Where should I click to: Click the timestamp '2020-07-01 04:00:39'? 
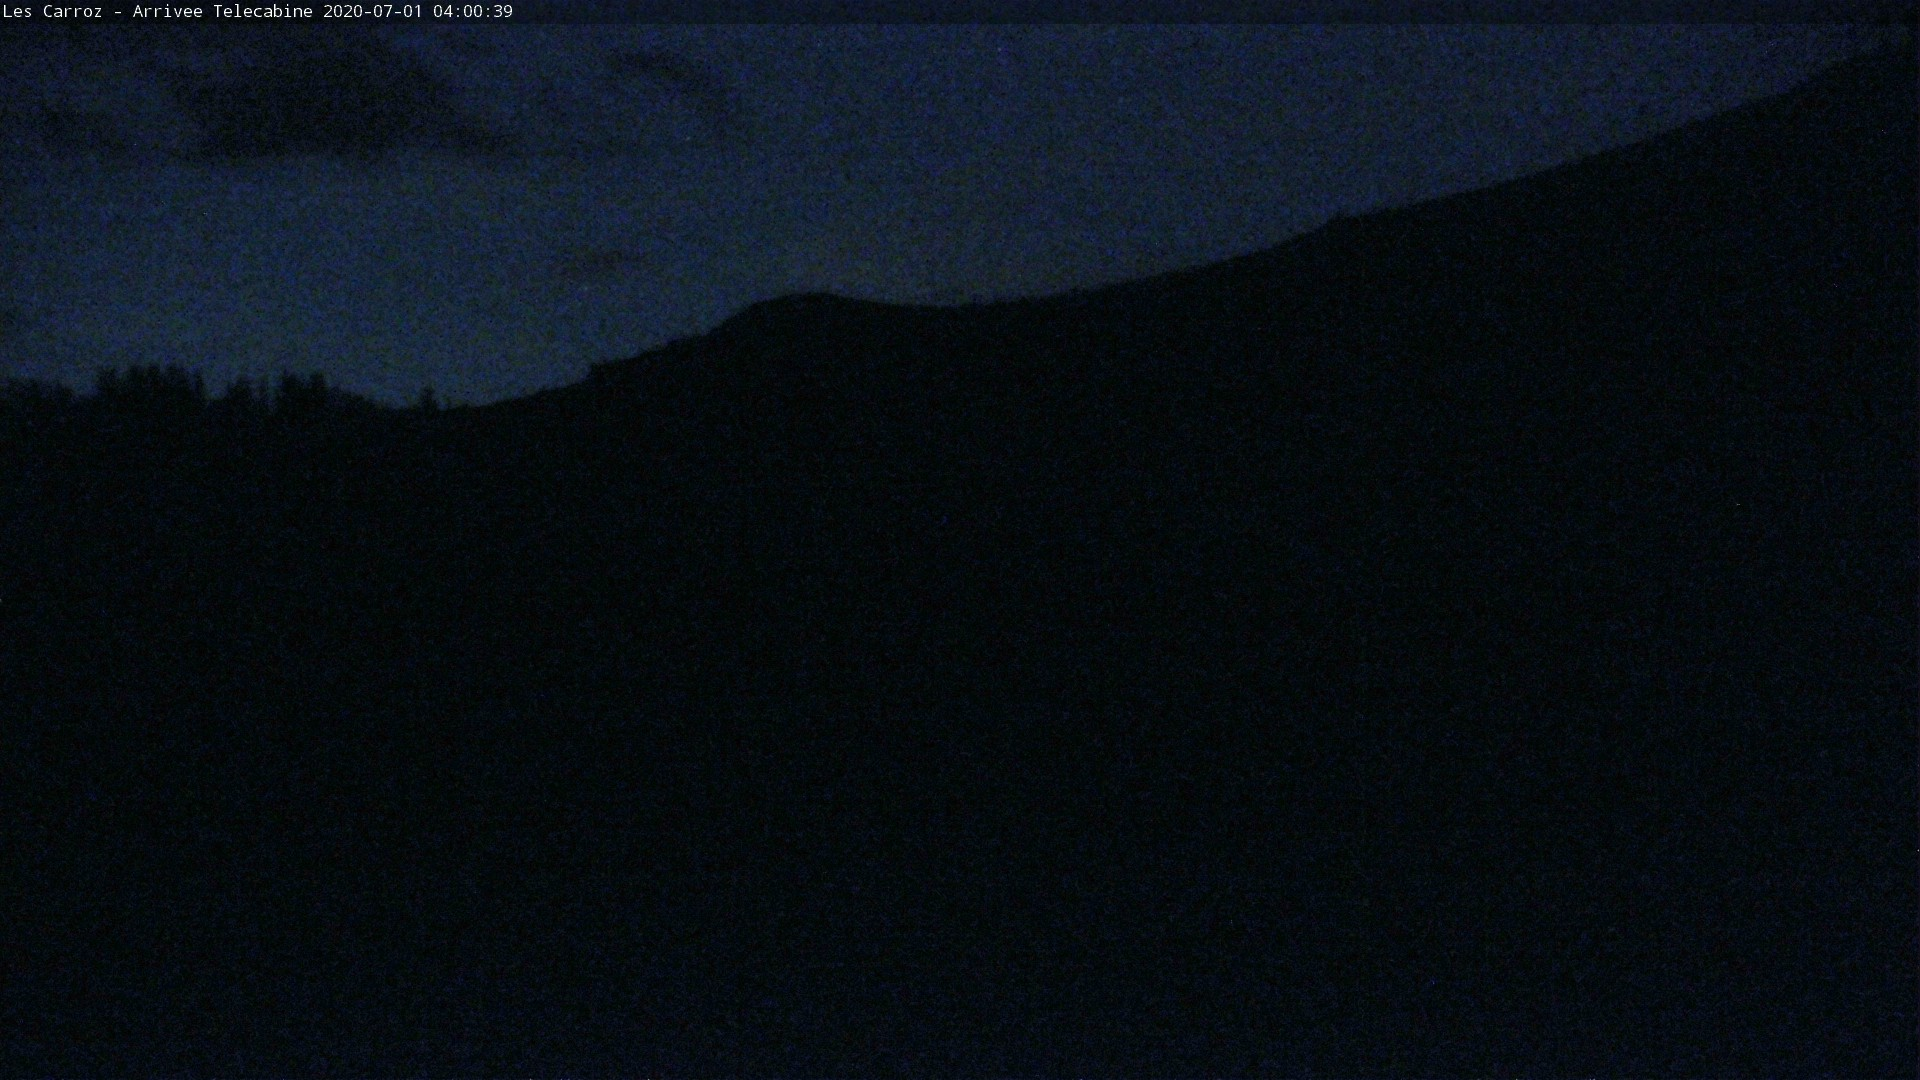(x=418, y=12)
